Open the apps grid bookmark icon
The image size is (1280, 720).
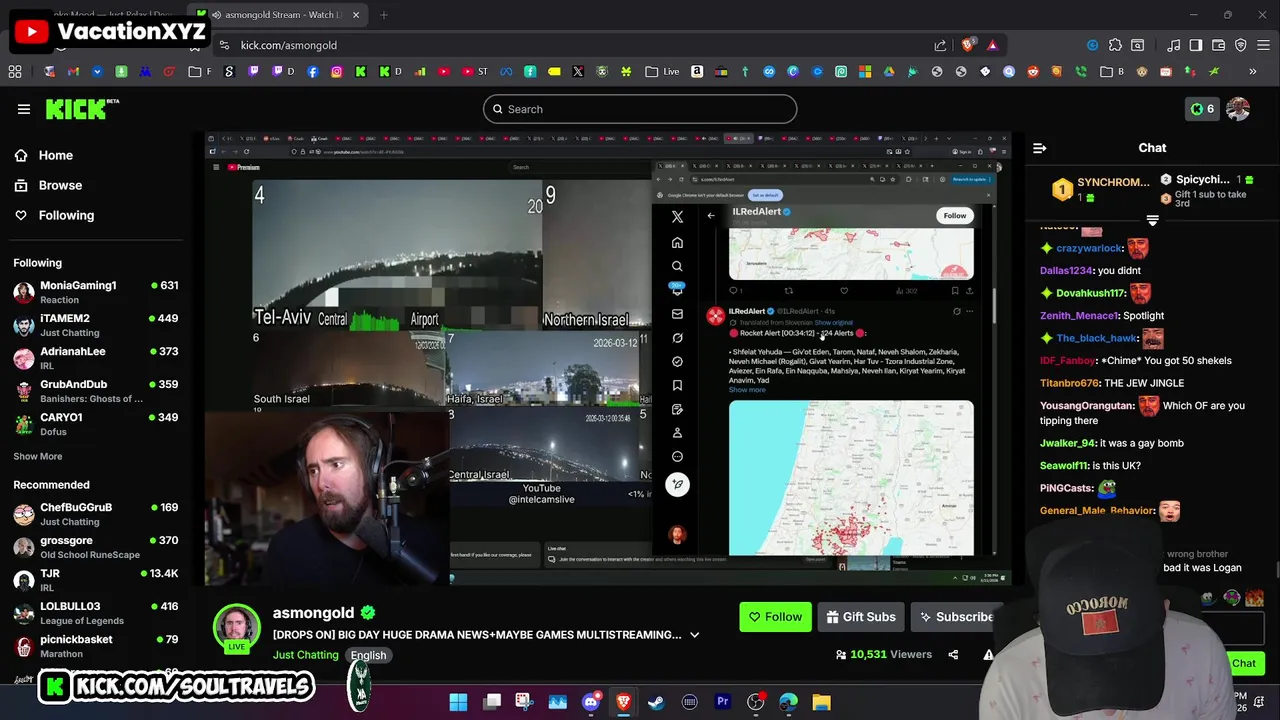pyautogui.click(x=15, y=72)
